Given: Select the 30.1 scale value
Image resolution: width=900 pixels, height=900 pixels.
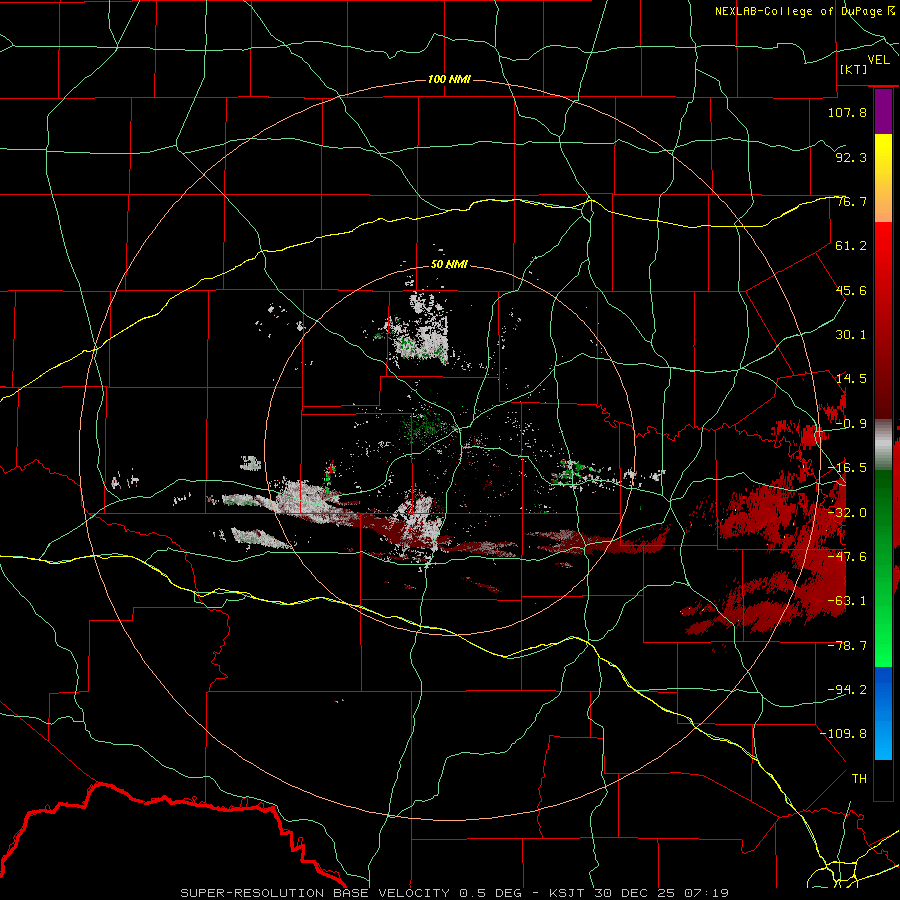Looking at the screenshot, I should [x=851, y=335].
